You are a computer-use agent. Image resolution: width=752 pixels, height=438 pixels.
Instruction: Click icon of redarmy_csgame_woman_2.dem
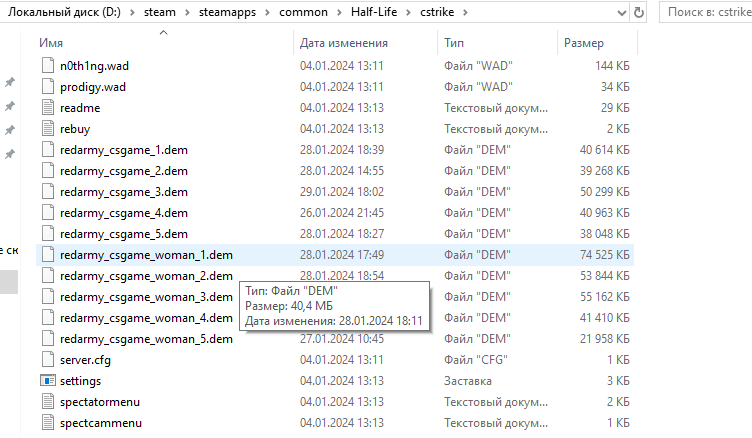(x=48, y=276)
